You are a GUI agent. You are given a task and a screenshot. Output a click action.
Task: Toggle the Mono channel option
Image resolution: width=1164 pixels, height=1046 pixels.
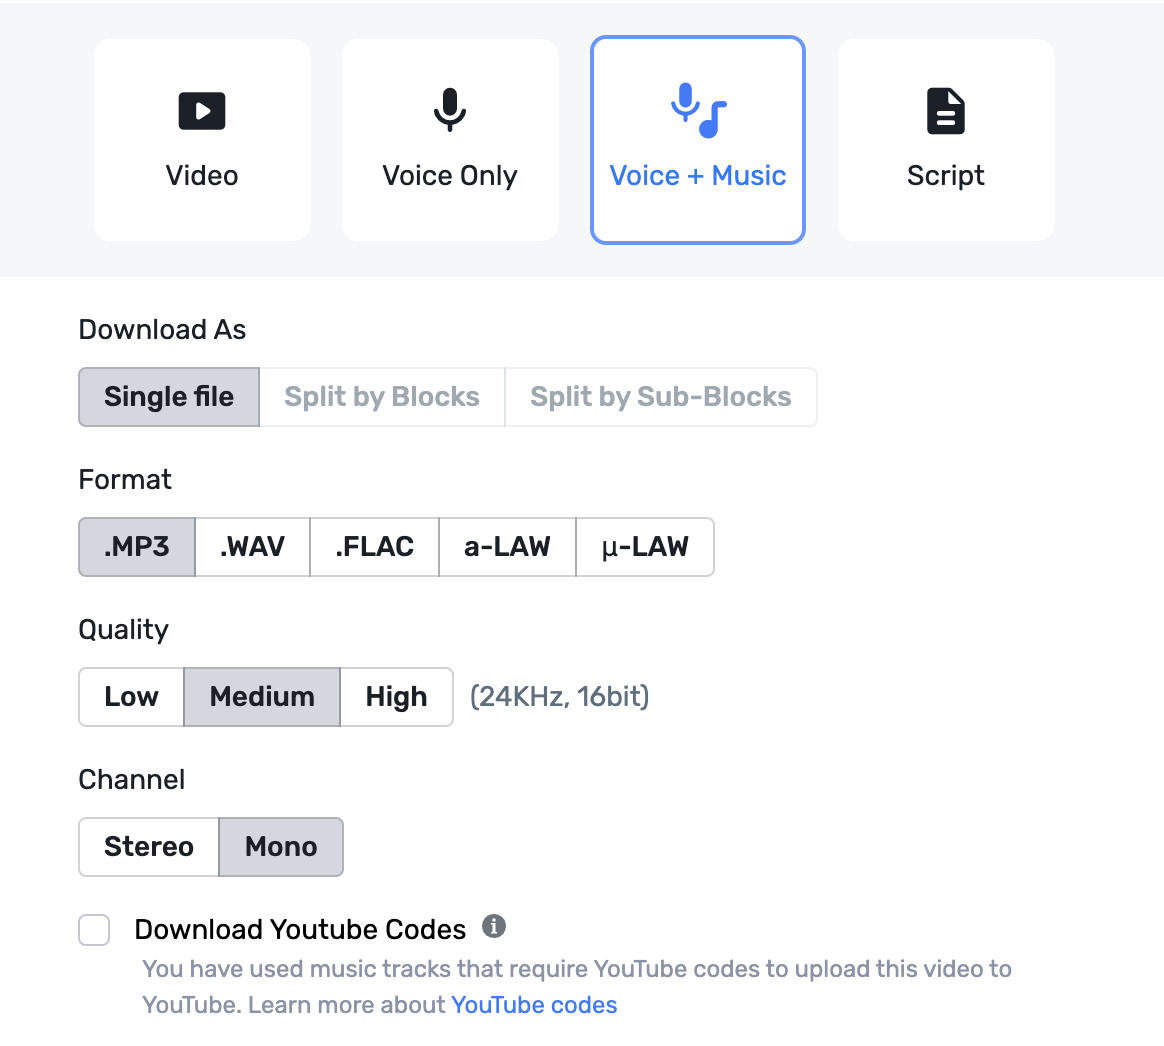281,847
